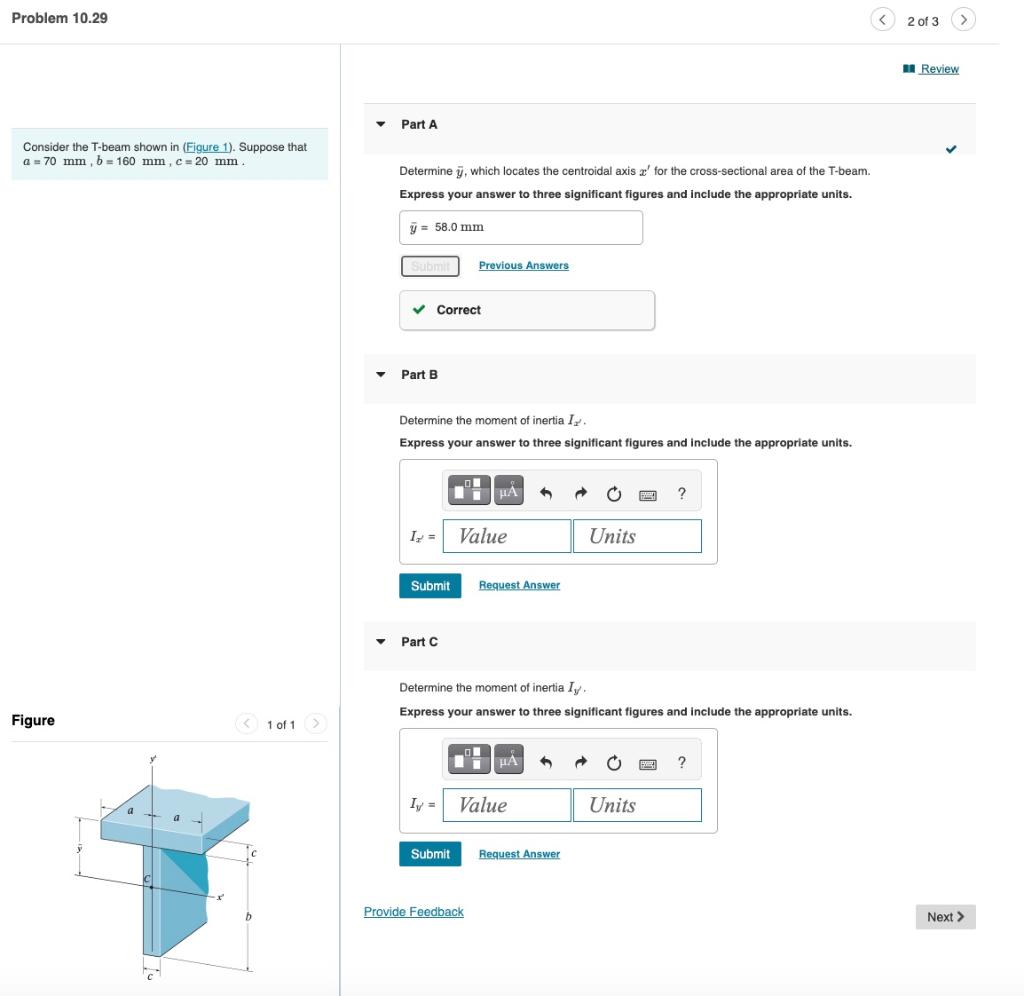Click the Part C Units input field
The height and width of the screenshot is (996, 1024).
click(637, 805)
